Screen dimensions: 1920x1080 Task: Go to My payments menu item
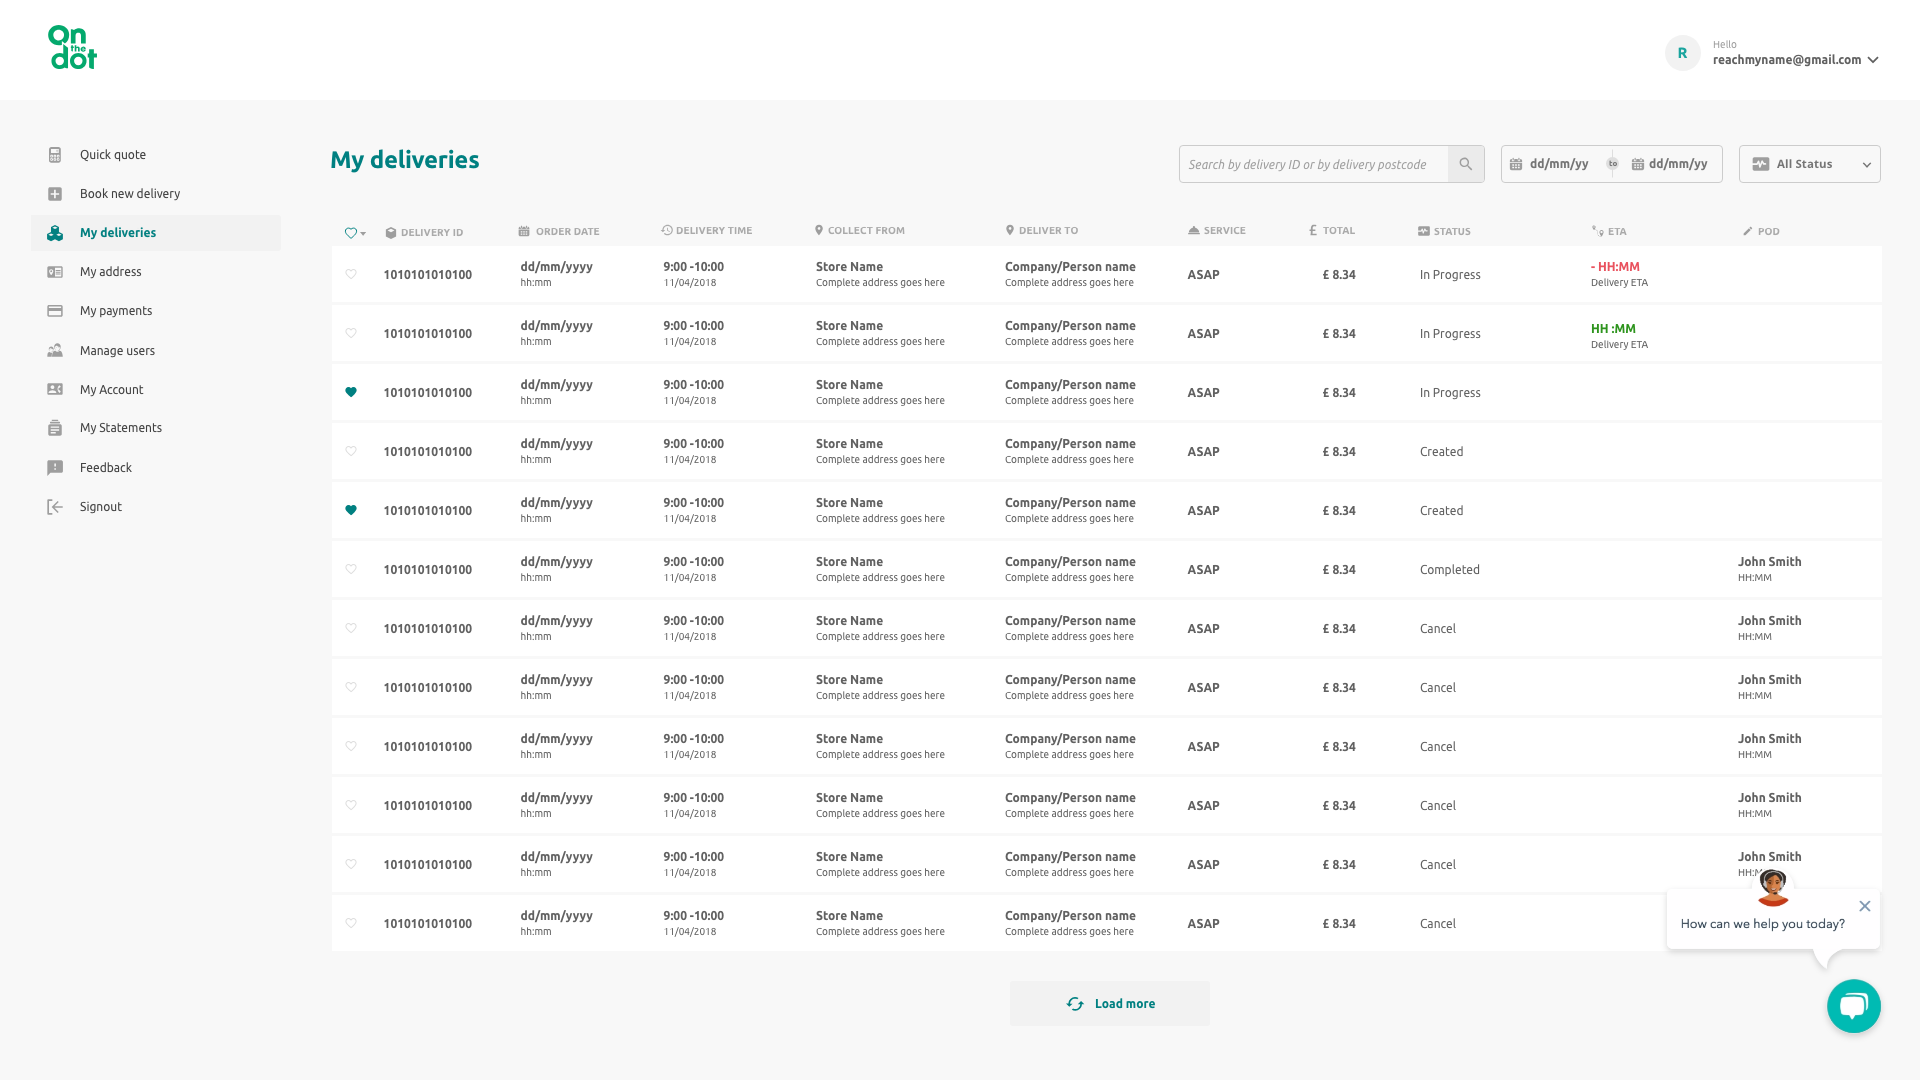[x=116, y=311]
